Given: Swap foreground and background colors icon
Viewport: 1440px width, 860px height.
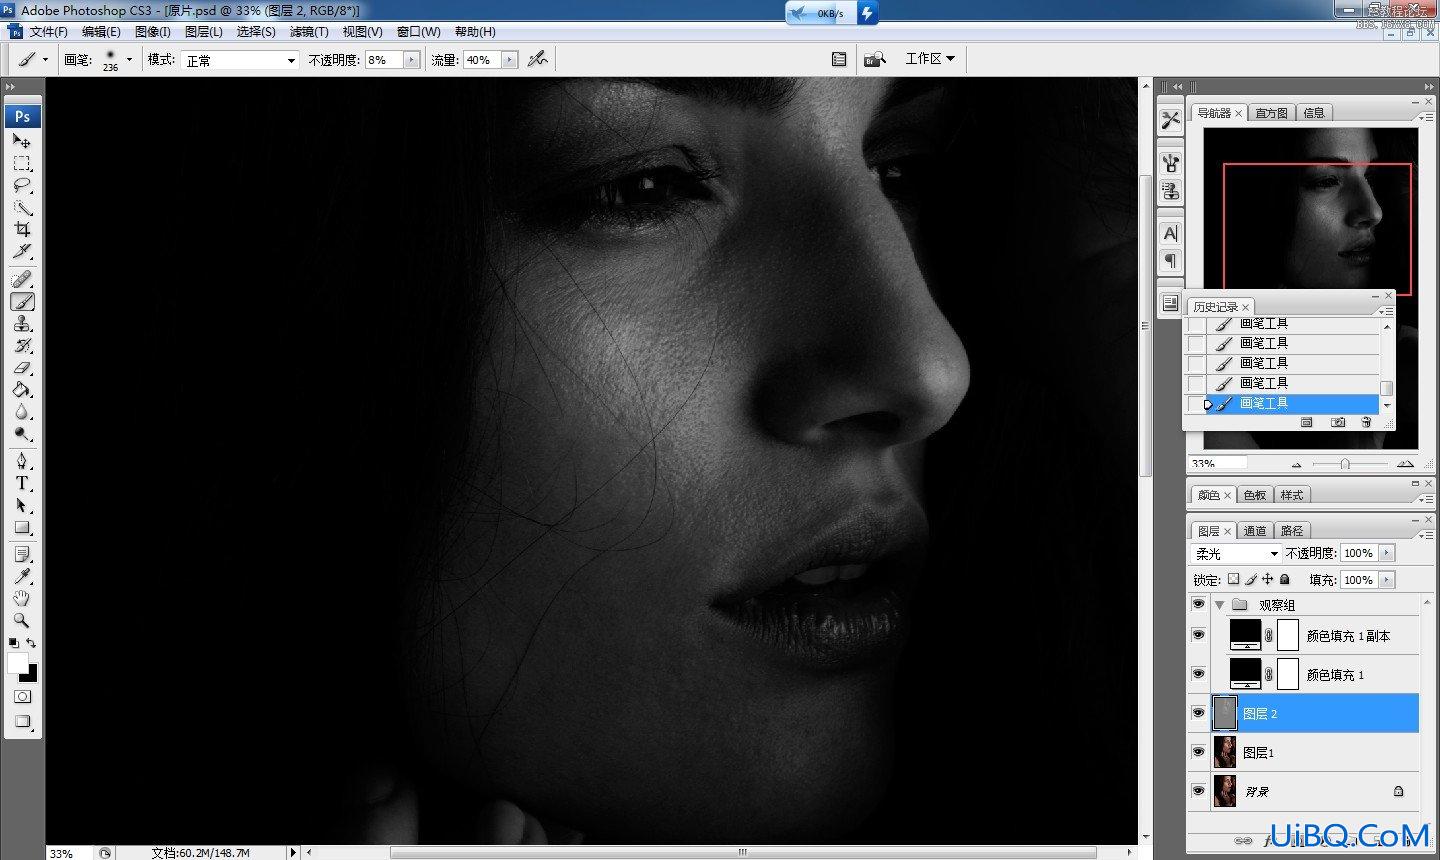Looking at the screenshot, I should tap(32, 643).
